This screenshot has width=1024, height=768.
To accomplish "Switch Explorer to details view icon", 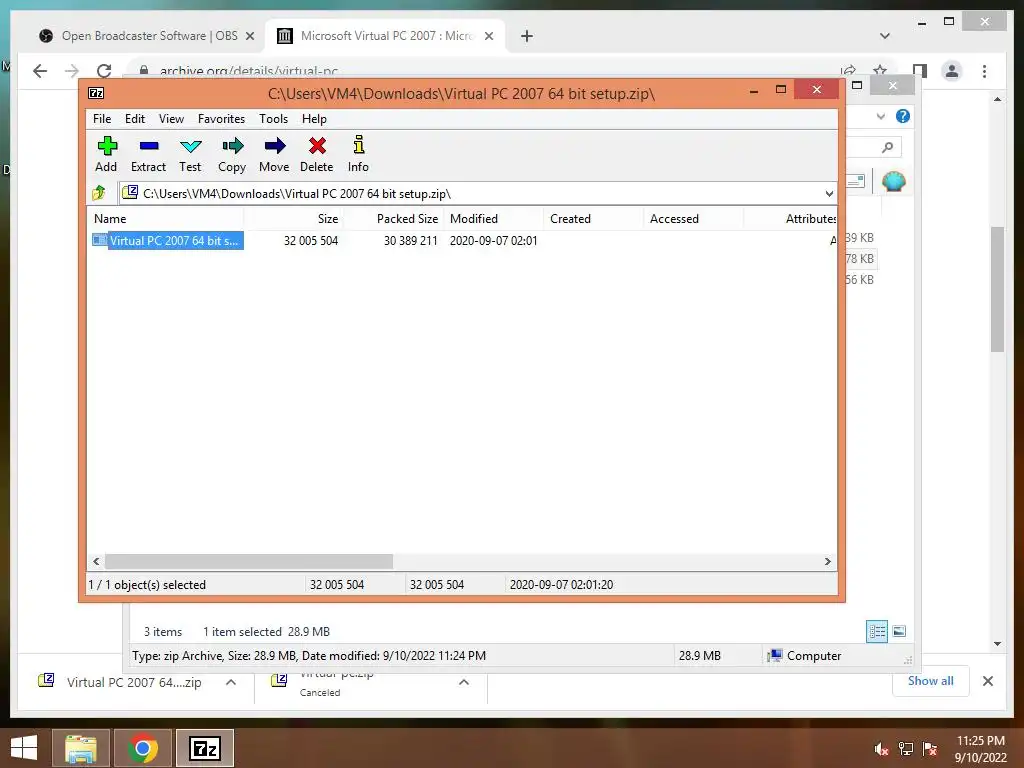I will click(x=877, y=631).
